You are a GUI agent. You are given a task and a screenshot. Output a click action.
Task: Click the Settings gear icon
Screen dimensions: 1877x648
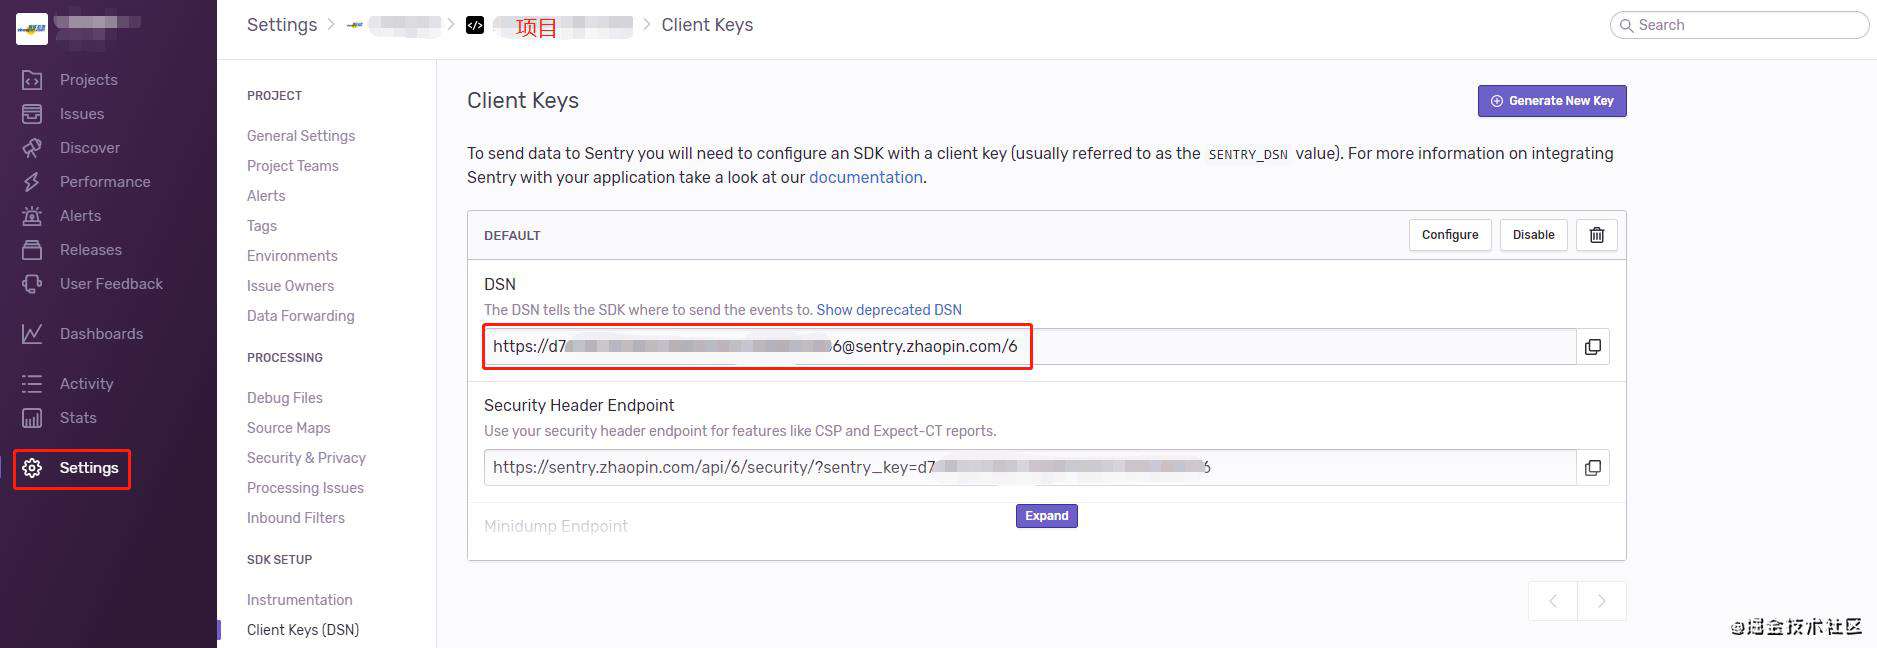coord(32,468)
